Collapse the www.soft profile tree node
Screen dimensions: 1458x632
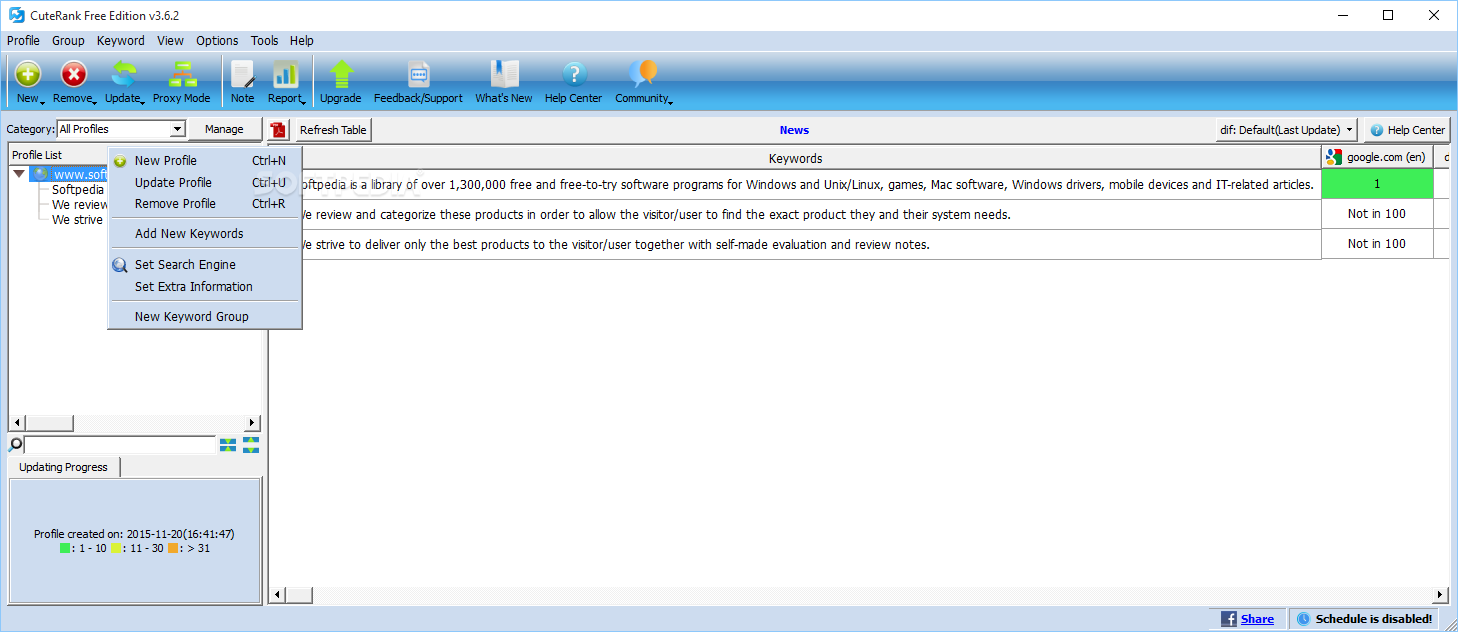[x=19, y=174]
